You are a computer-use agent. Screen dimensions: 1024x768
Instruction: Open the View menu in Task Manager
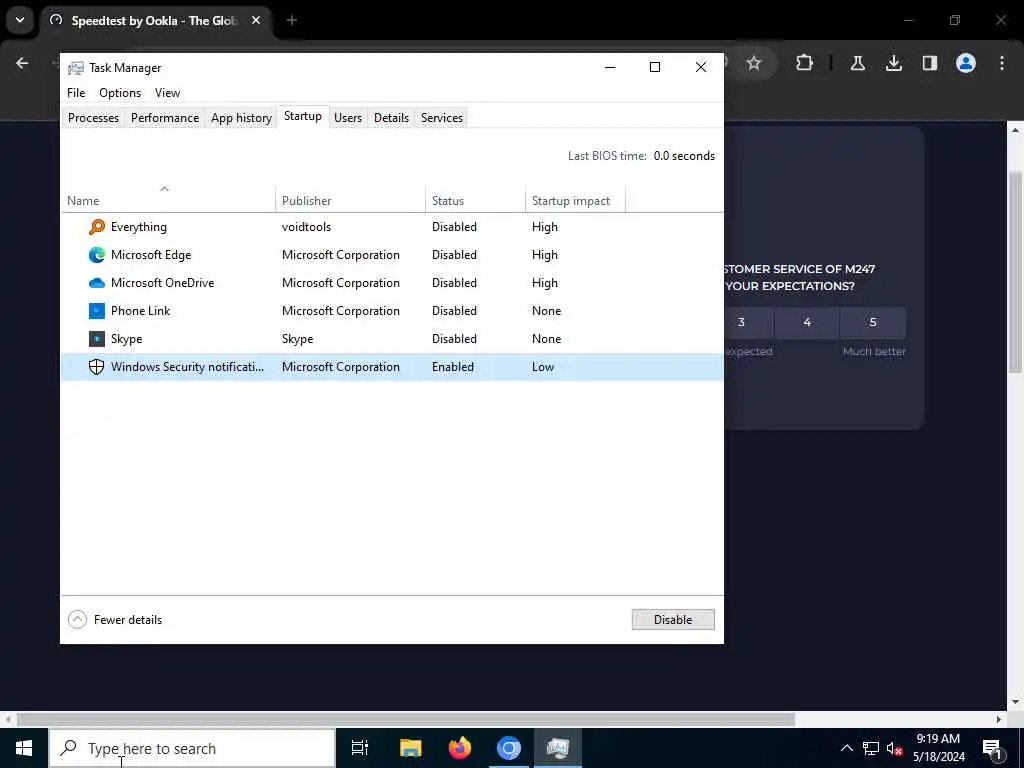point(167,93)
